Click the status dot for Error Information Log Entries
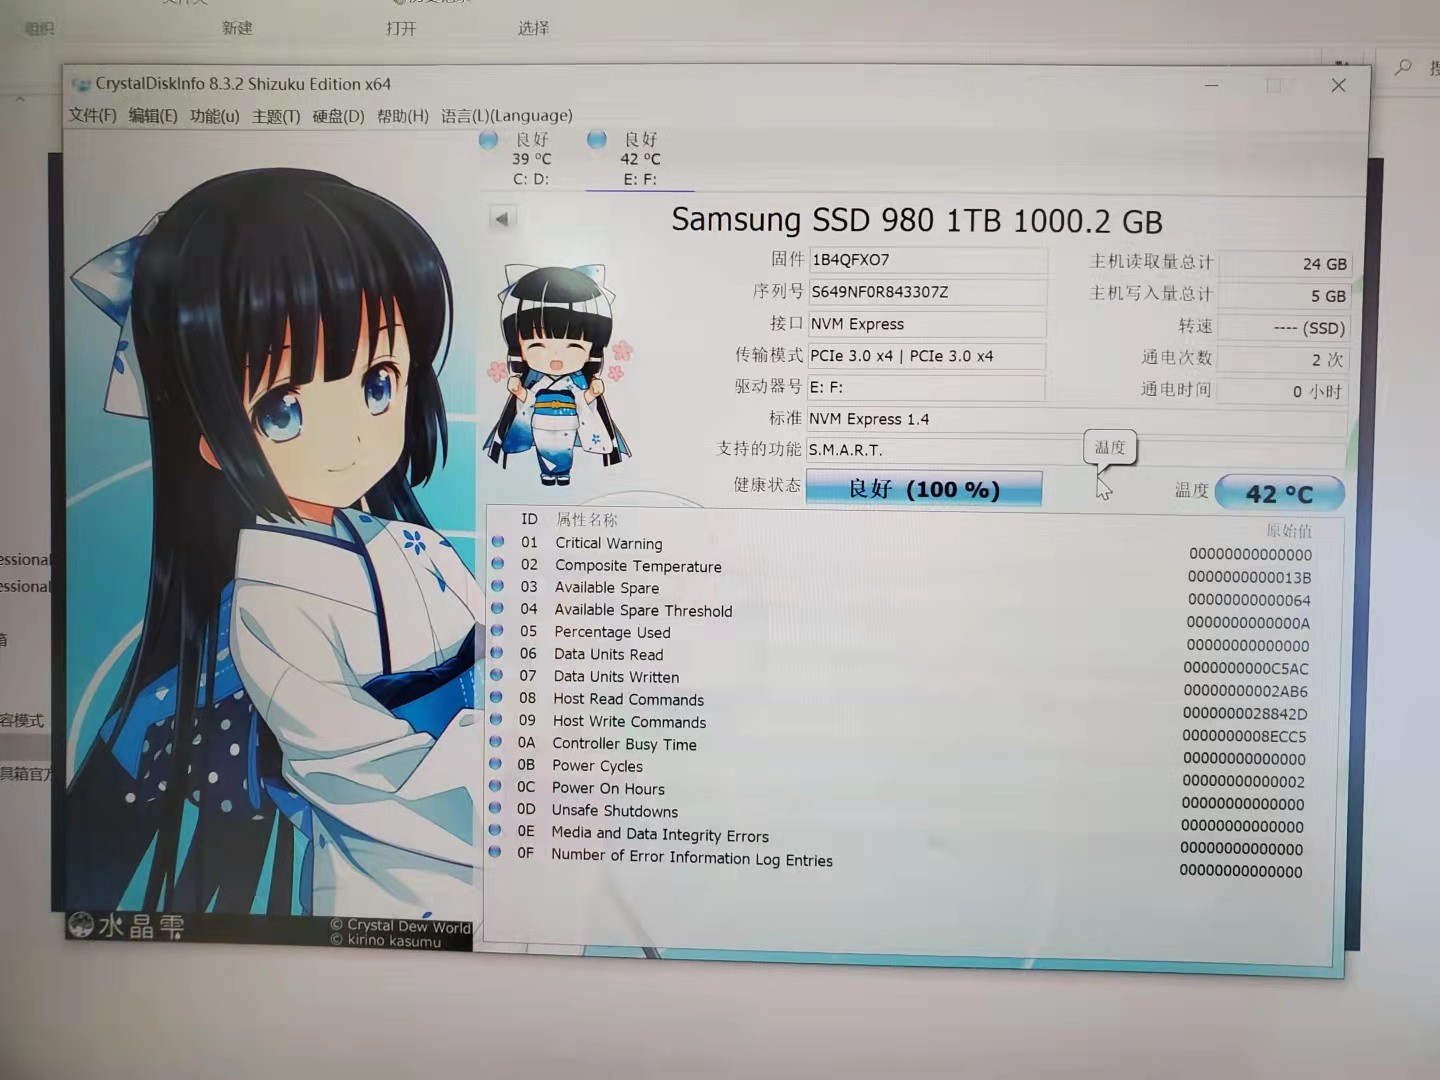Viewport: 1440px width, 1080px height. point(494,852)
